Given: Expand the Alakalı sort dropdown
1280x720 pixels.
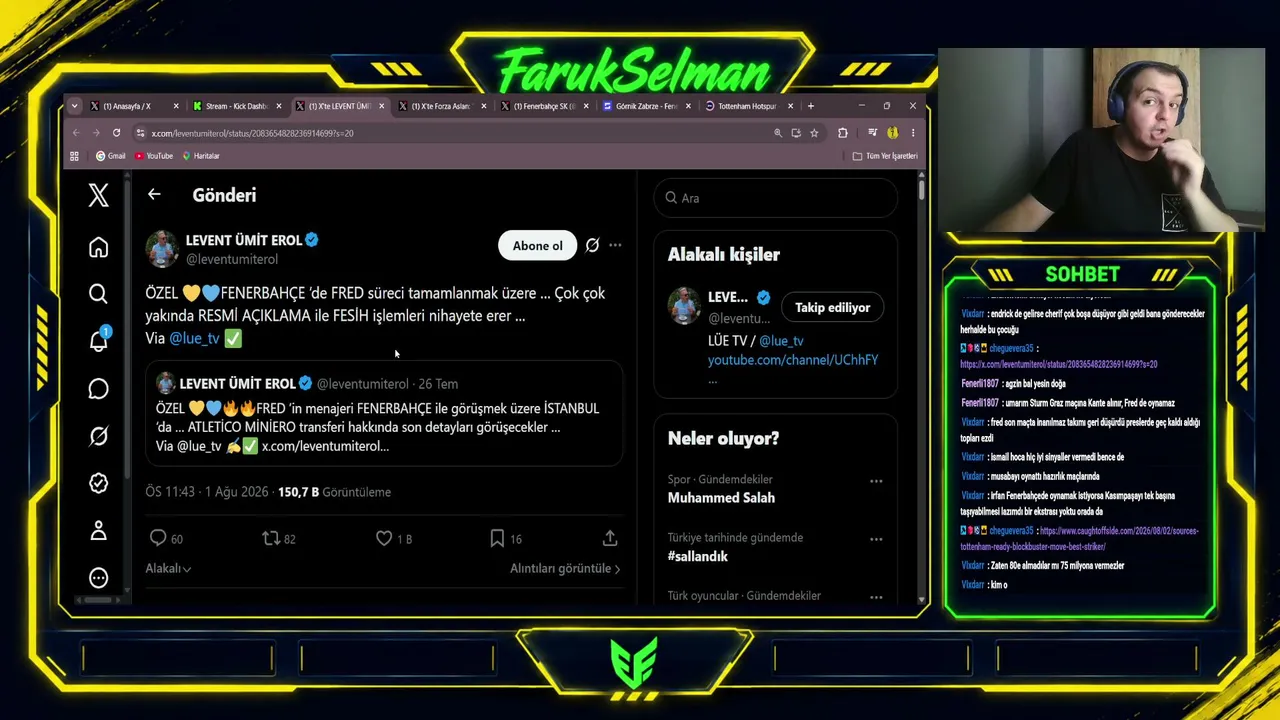Looking at the screenshot, I should [x=168, y=568].
